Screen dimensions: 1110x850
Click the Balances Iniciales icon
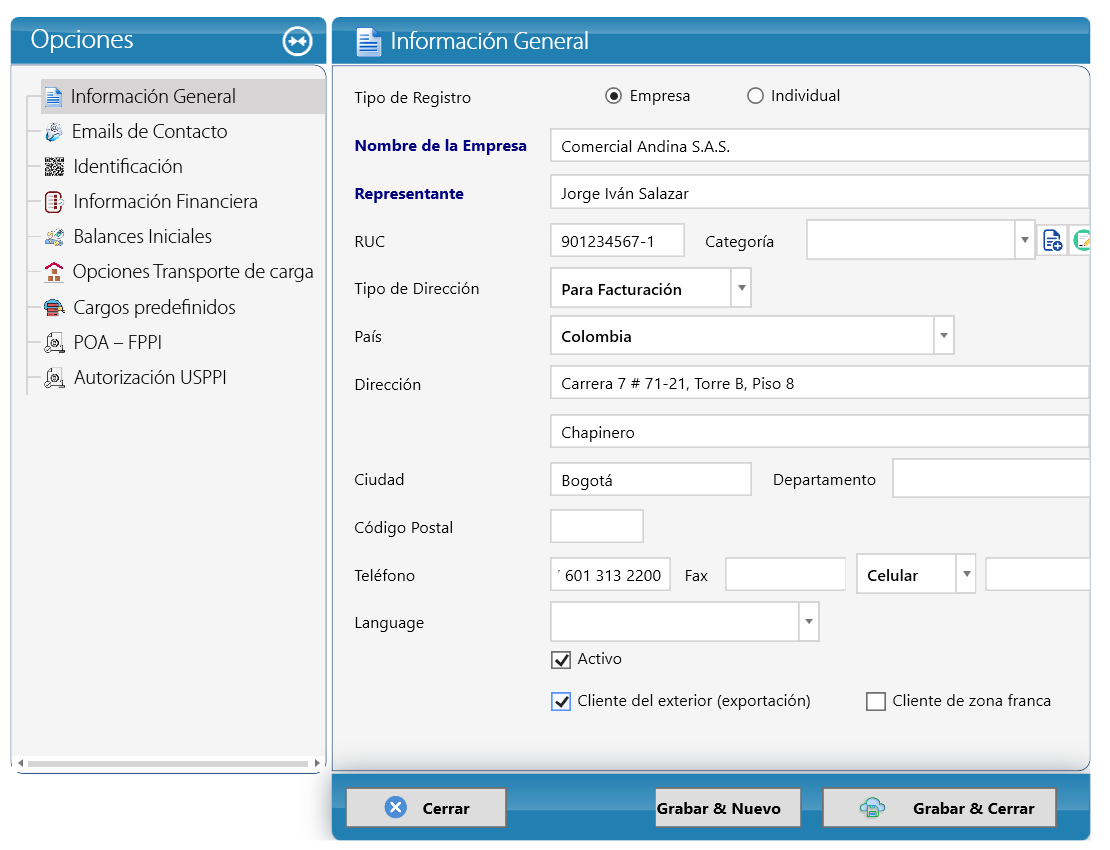(54, 236)
